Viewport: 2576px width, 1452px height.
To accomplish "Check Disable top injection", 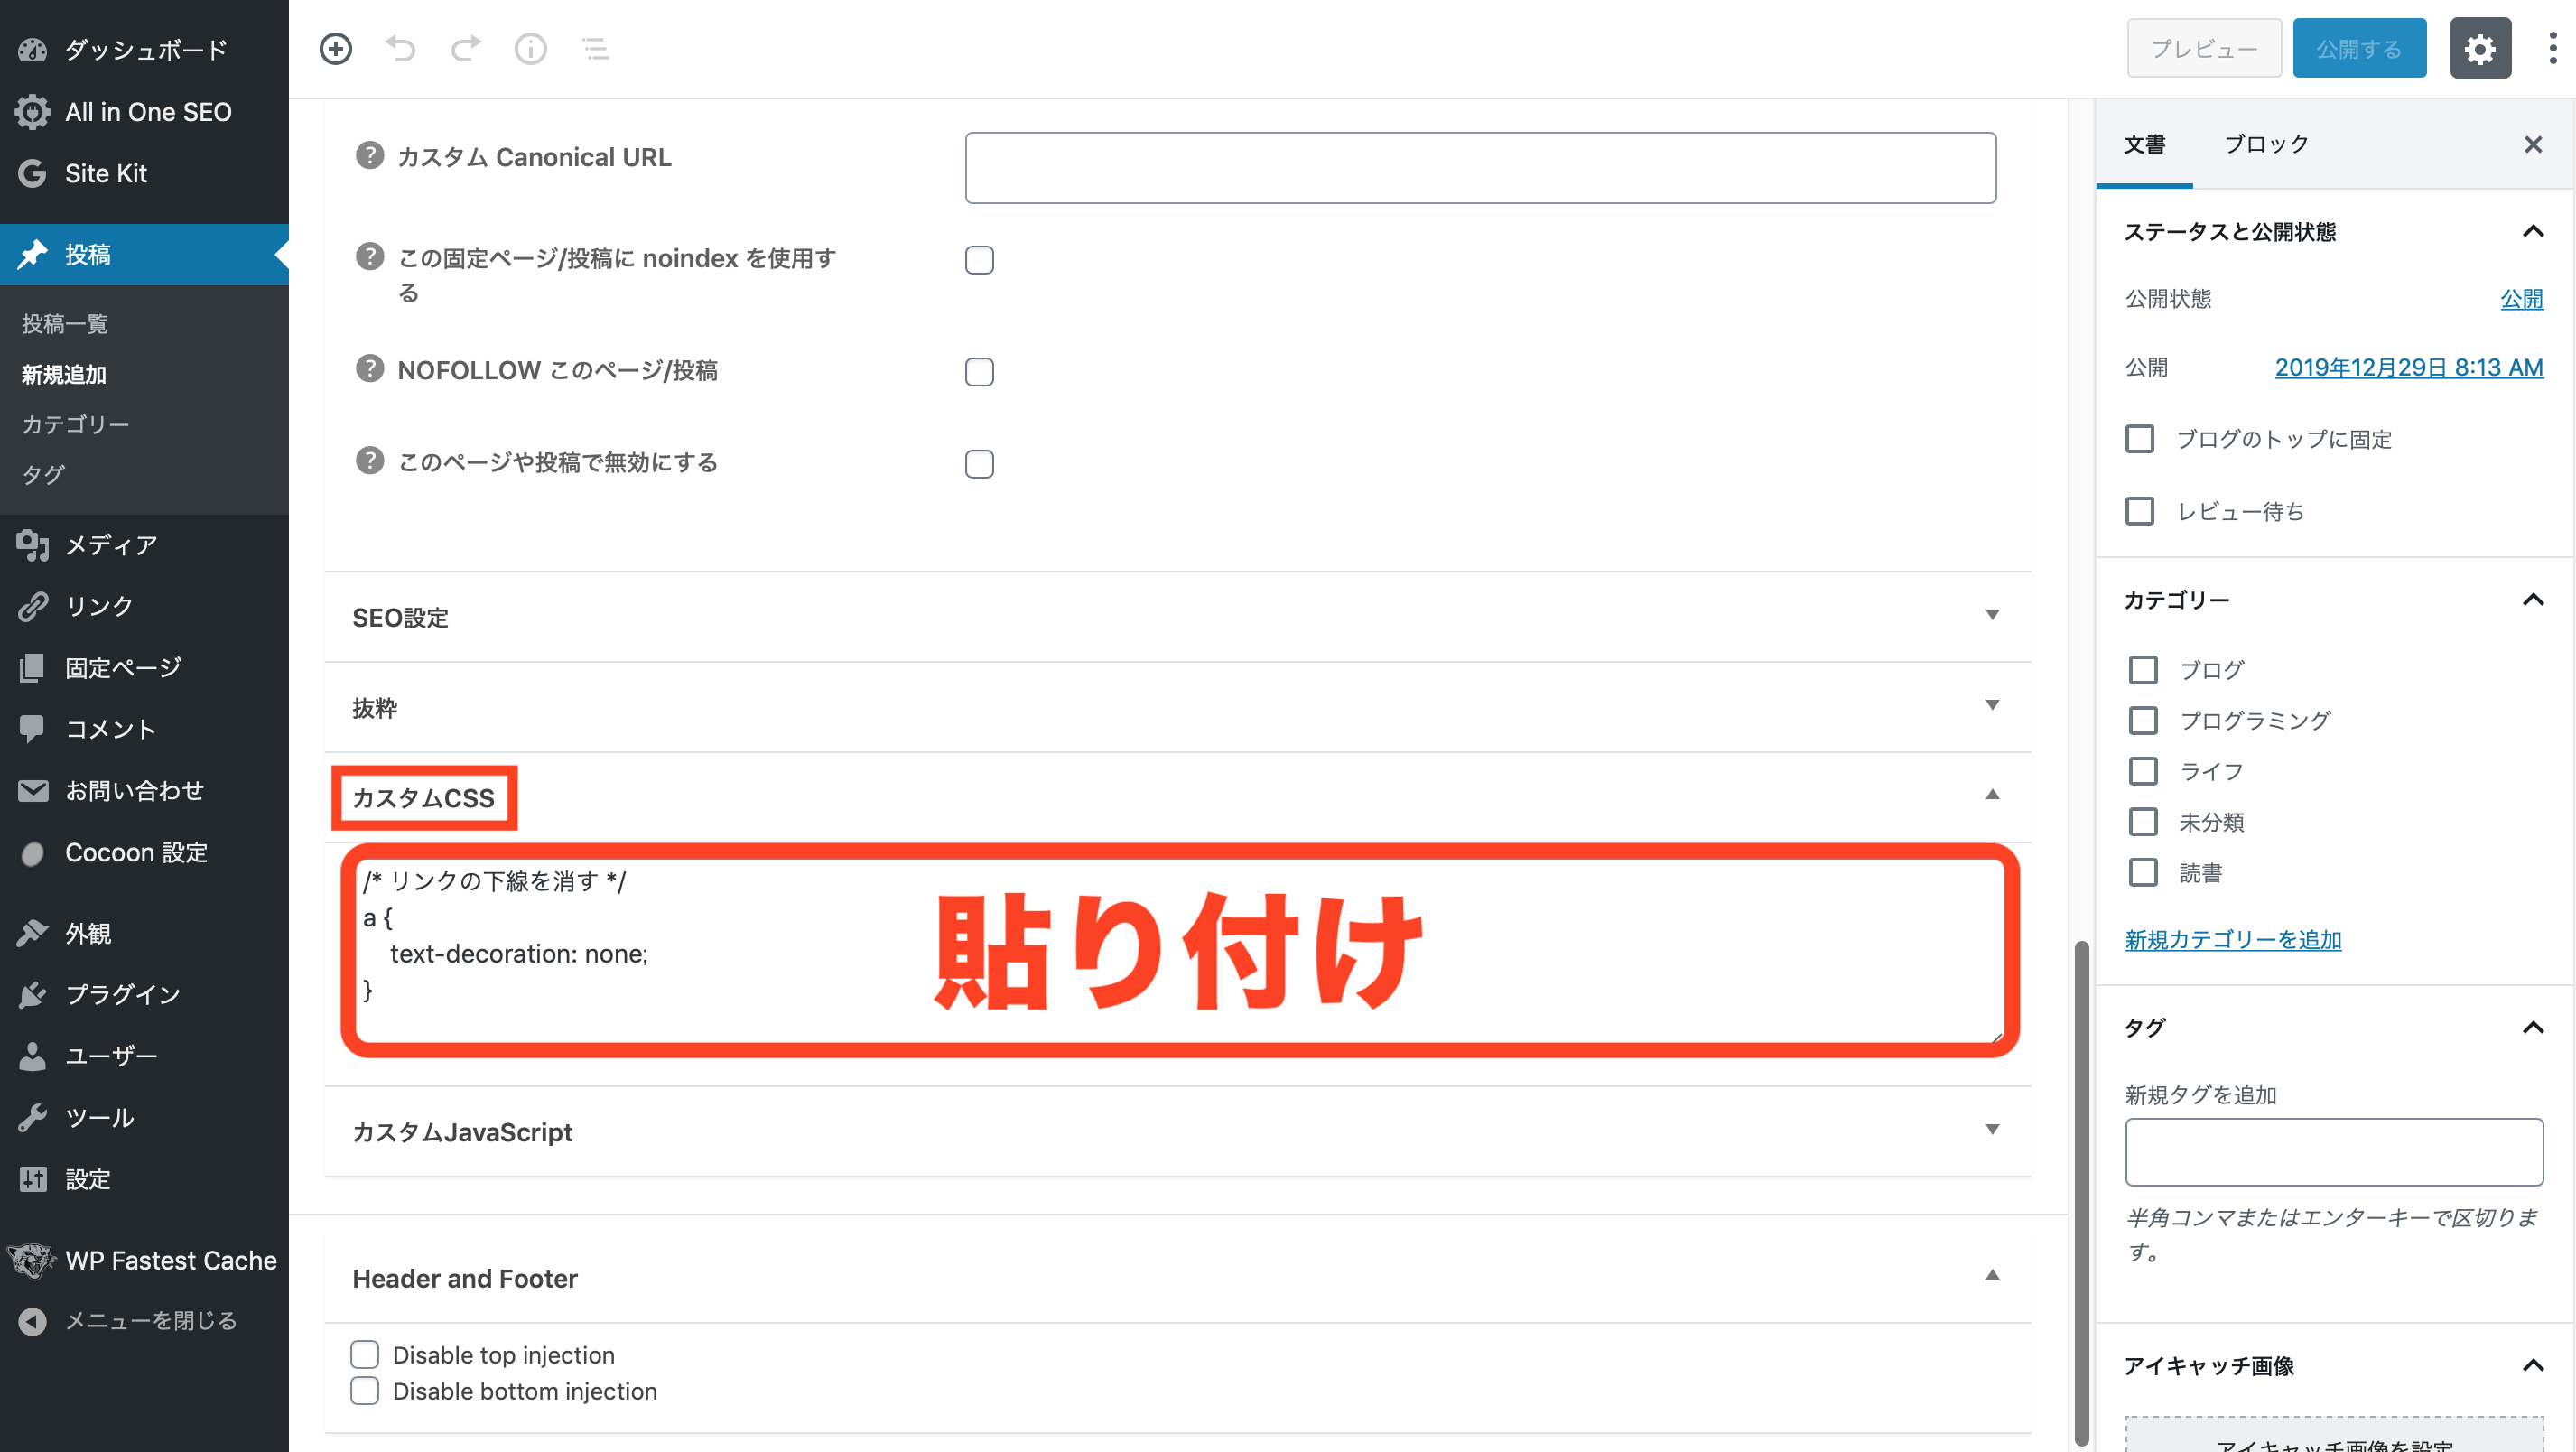I will click(365, 1355).
